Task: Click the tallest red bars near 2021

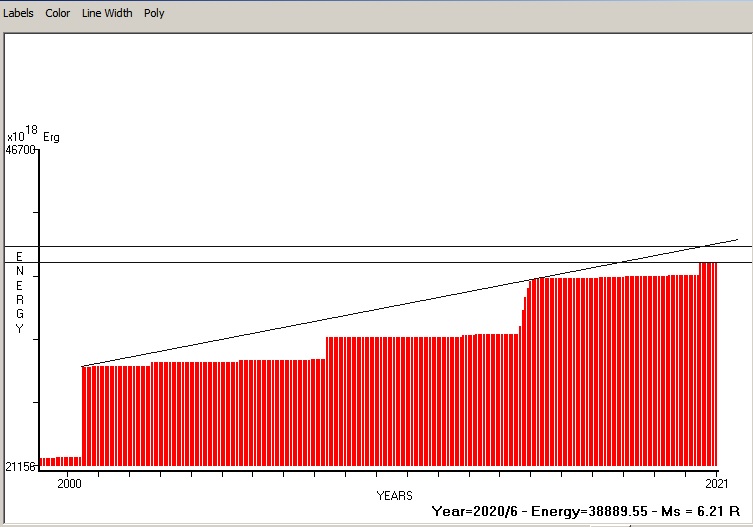Action: click(x=708, y=360)
